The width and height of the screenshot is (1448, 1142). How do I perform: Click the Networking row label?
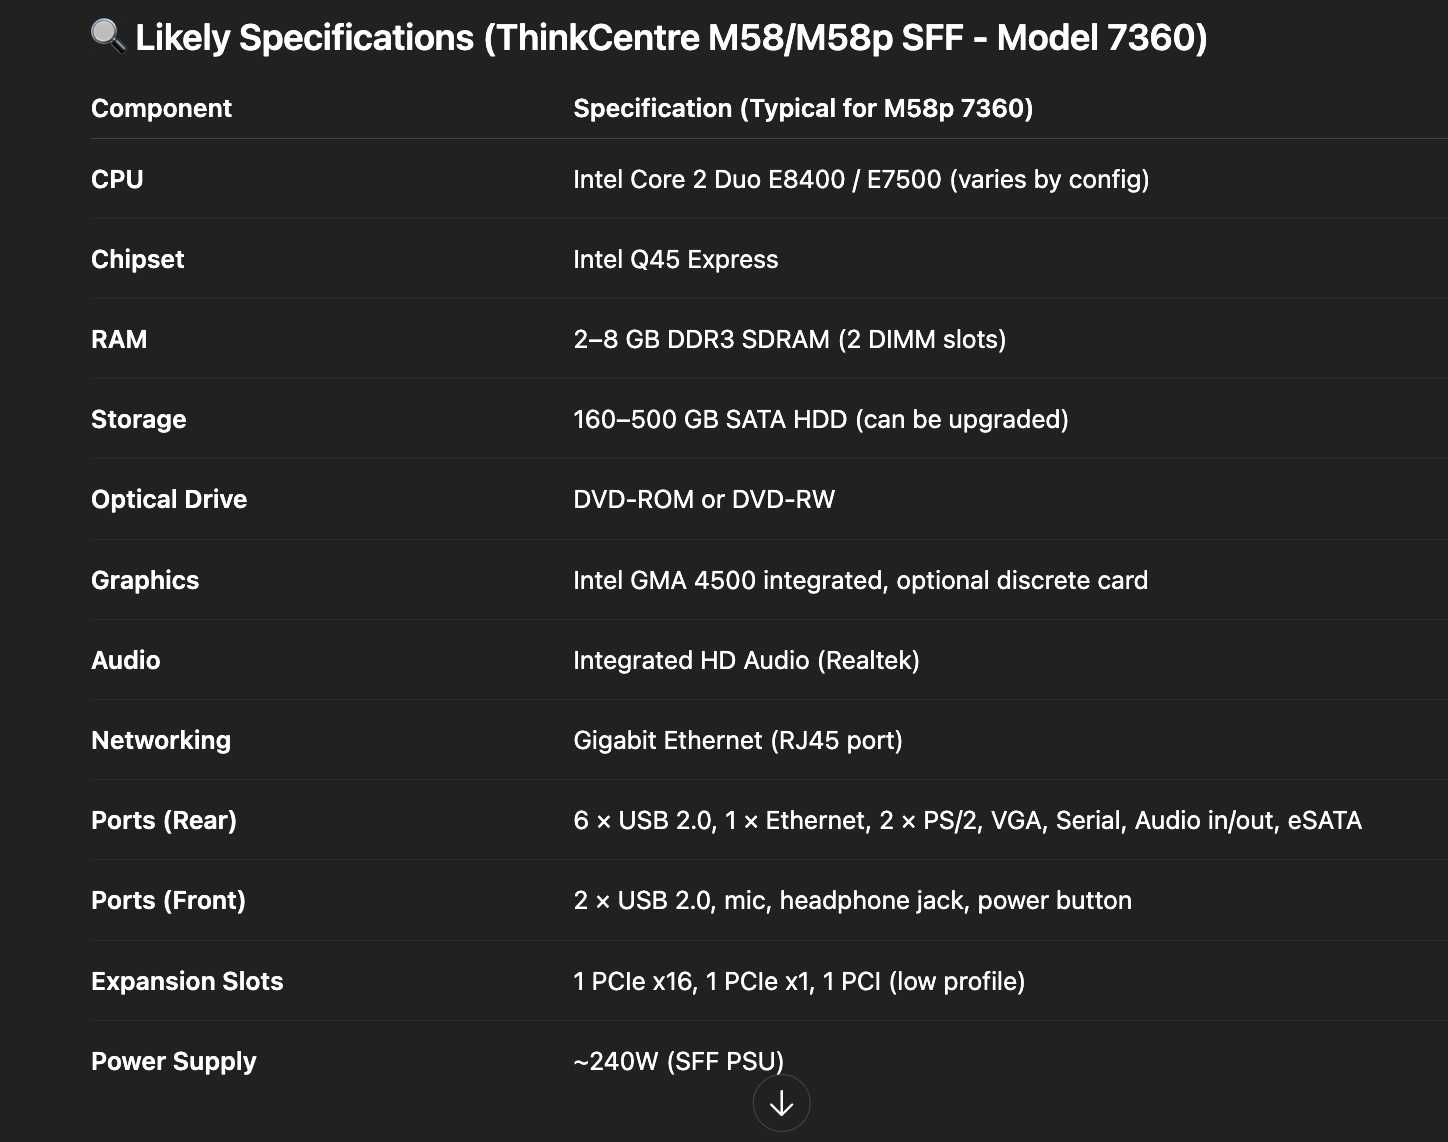[x=161, y=740]
